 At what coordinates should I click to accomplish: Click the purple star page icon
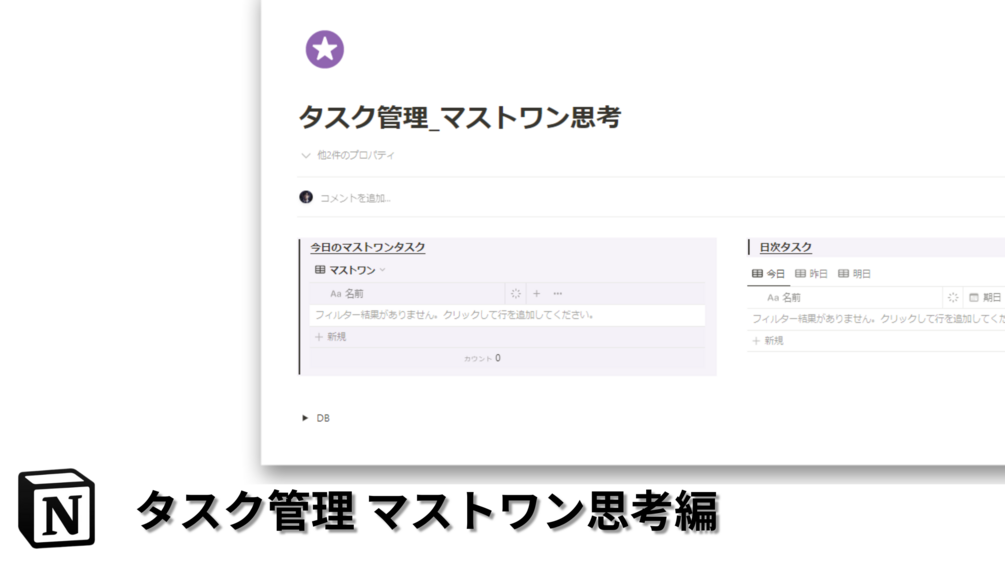click(324, 49)
